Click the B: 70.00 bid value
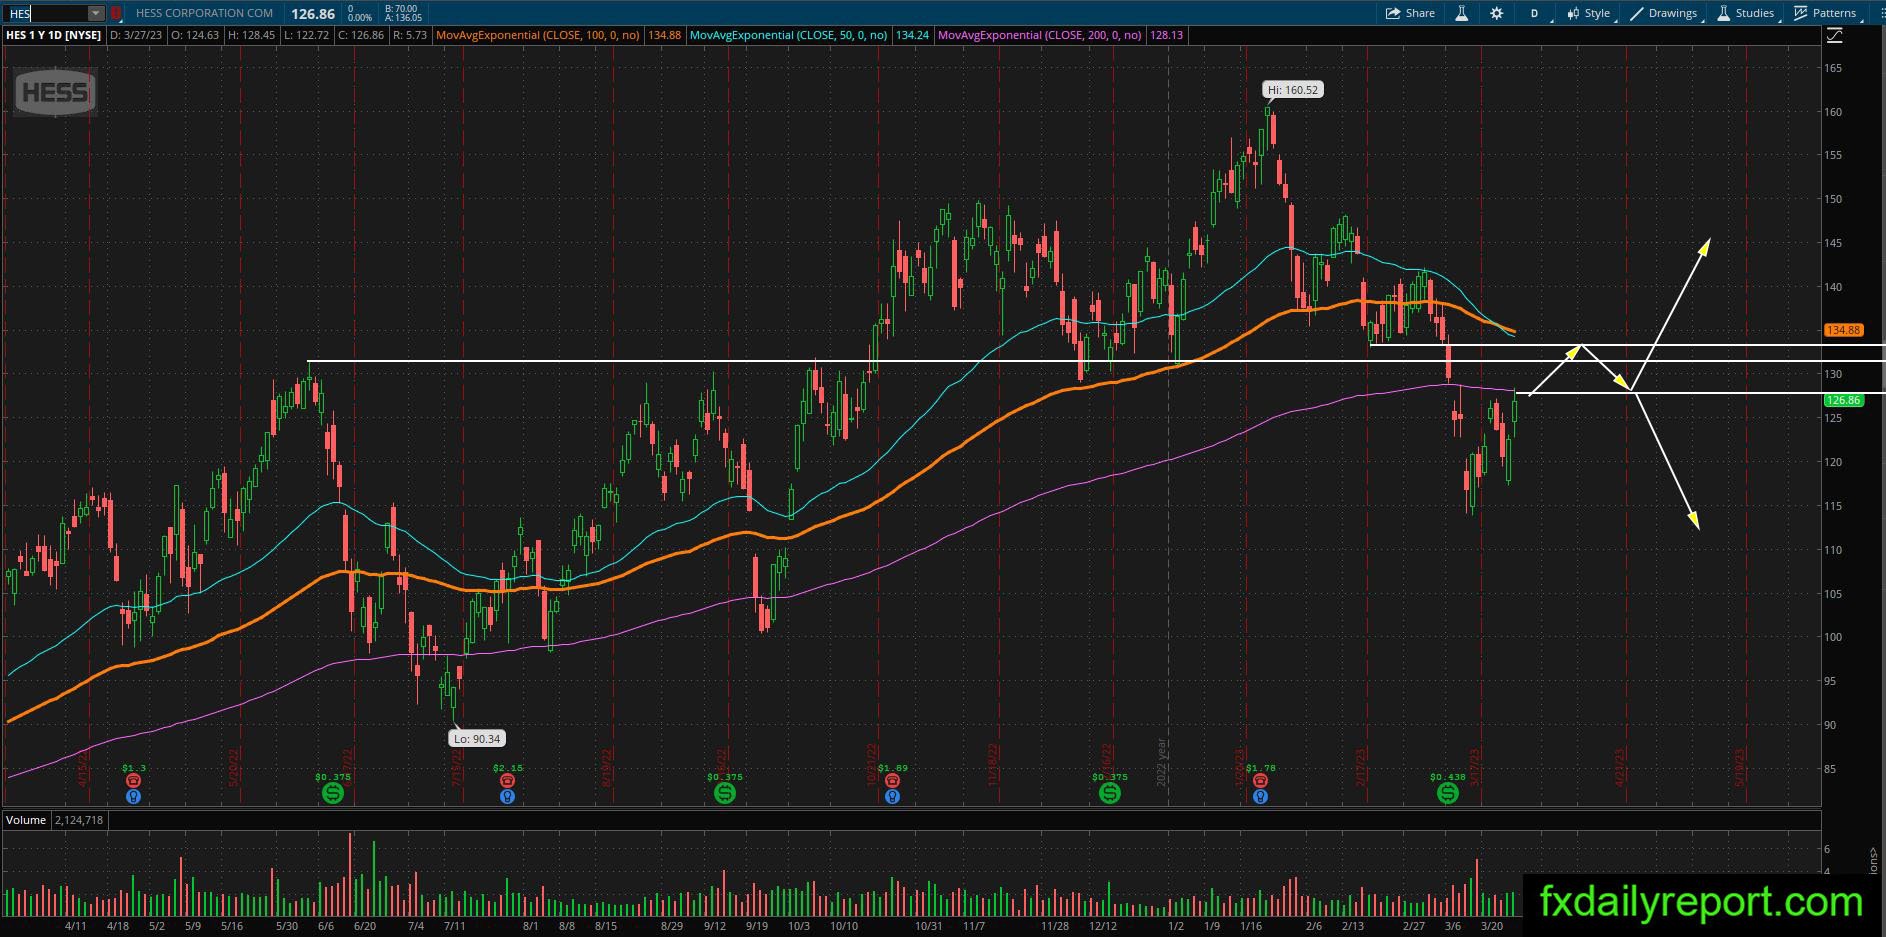 point(401,9)
